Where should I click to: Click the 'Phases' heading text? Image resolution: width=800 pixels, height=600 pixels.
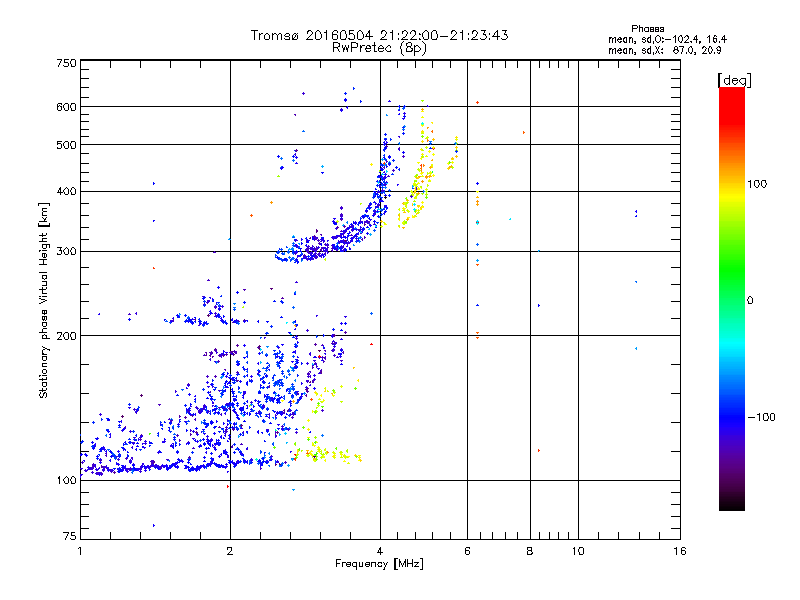click(x=647, y=29)
